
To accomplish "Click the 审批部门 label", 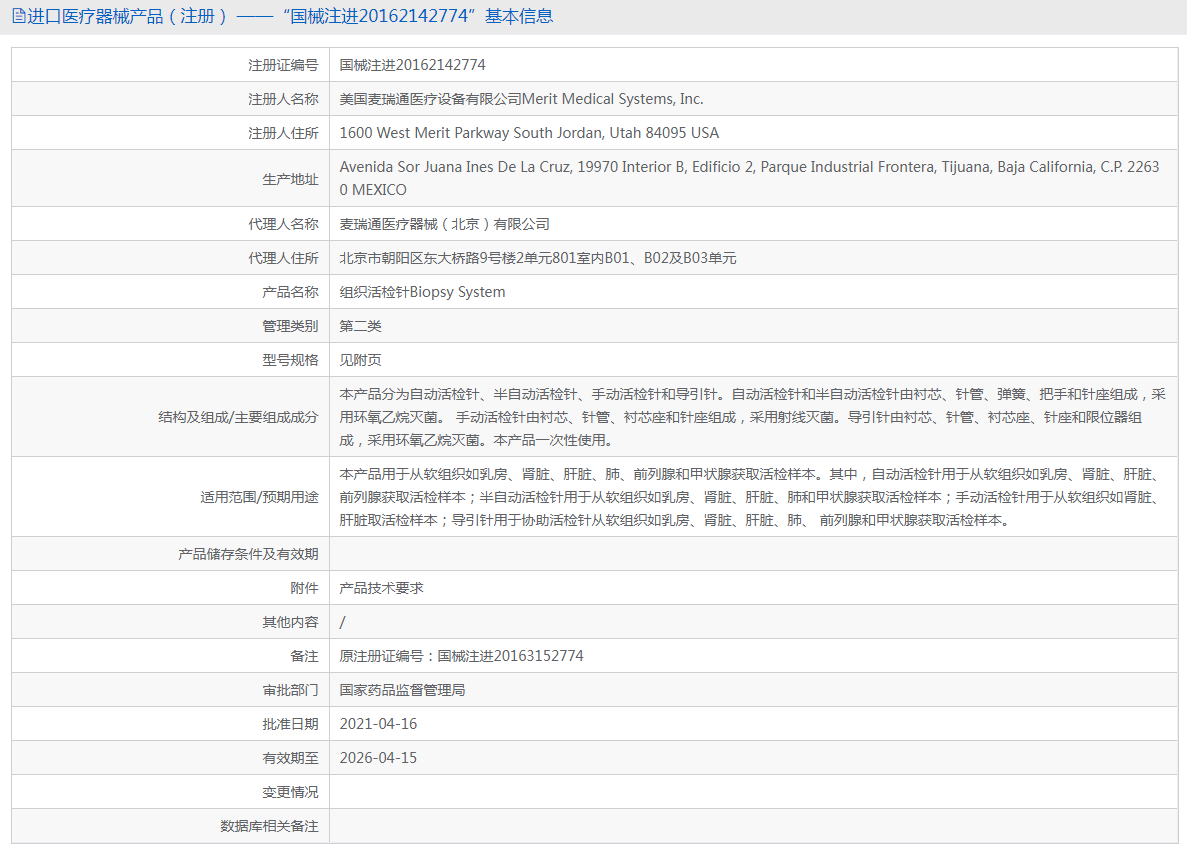I will (x=290, y=691).
